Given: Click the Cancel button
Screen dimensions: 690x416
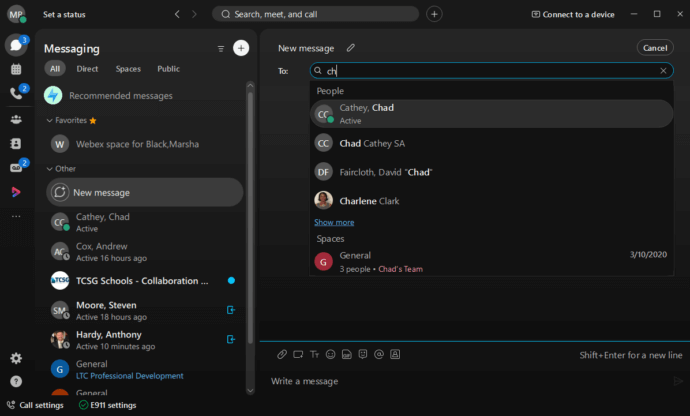Looking at the screenshot, I should (x=655, y=48).
